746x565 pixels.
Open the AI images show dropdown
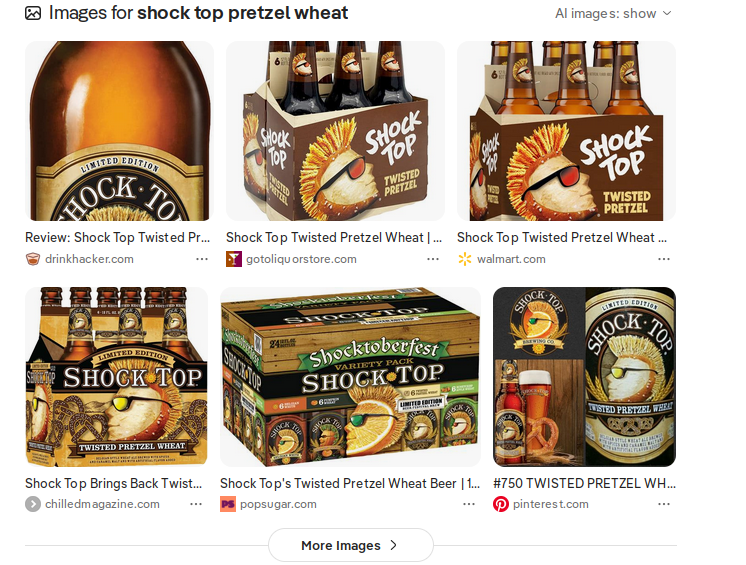pos(613,13)
